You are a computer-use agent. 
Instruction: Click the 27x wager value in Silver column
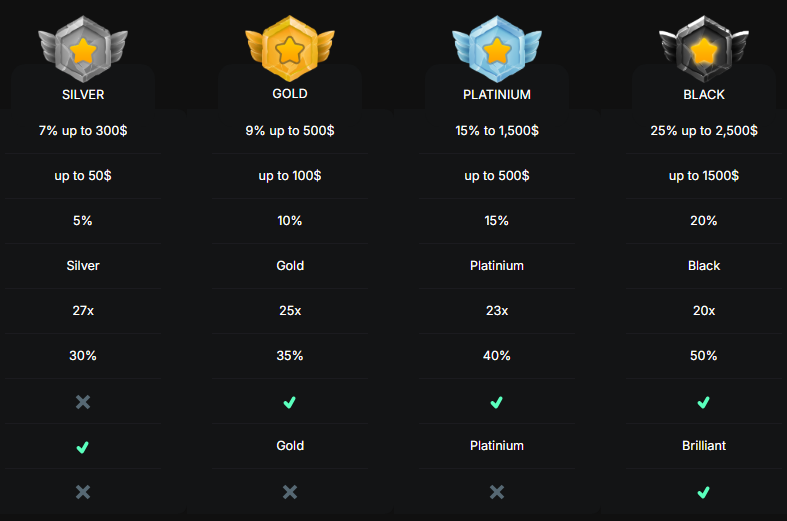pos(83,311)
